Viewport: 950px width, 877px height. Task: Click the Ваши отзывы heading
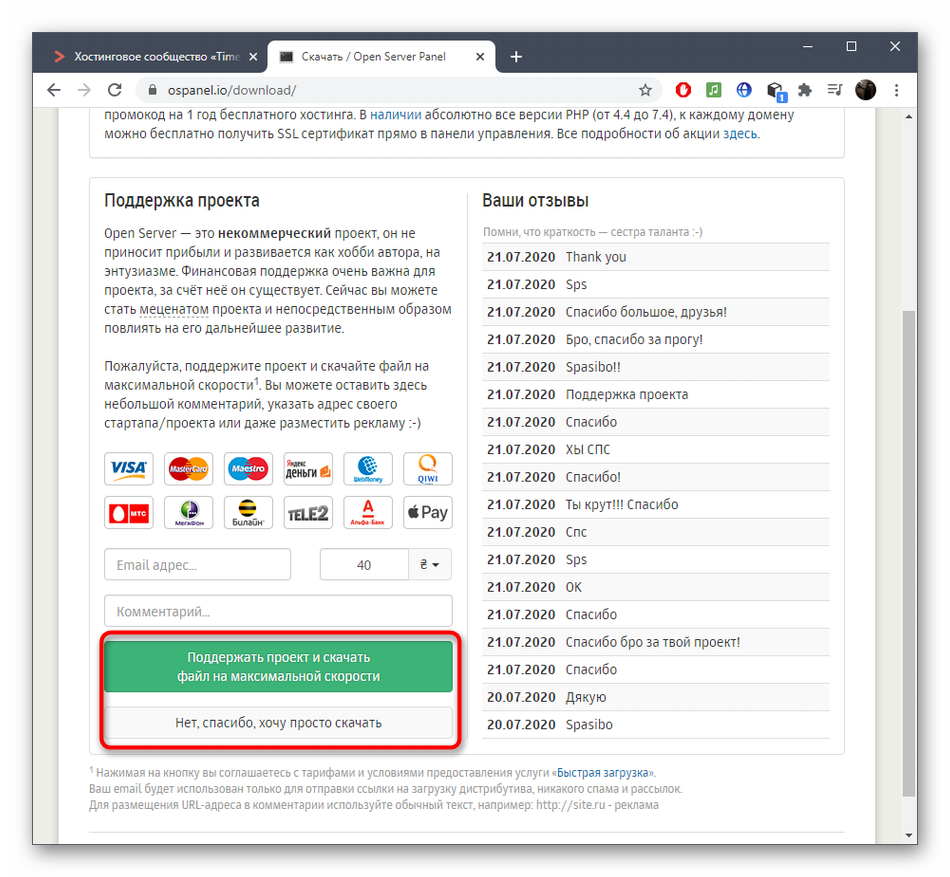[536, 200]
